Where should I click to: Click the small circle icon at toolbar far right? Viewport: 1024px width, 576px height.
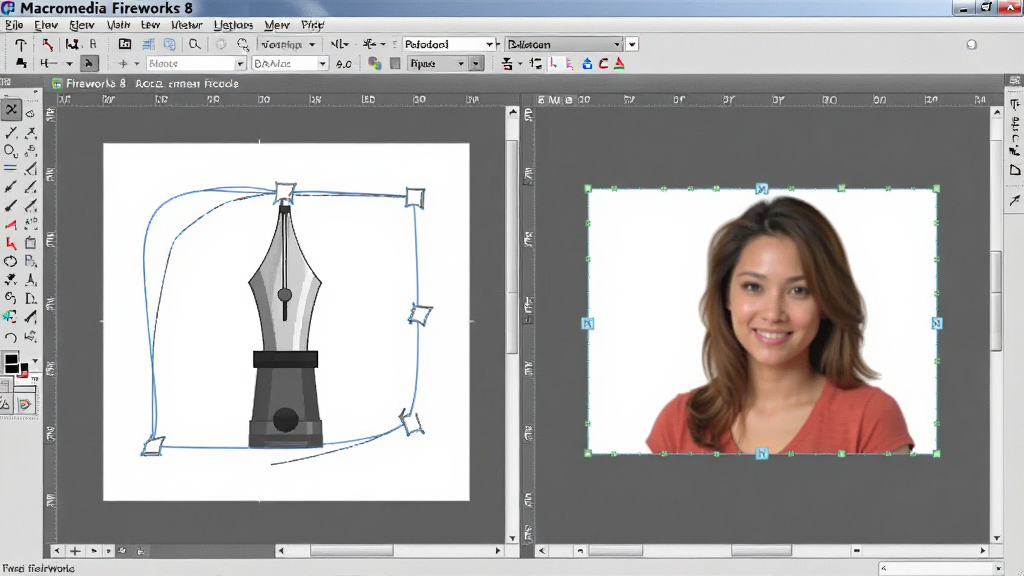pyautogui.click(x=972, y=44)
